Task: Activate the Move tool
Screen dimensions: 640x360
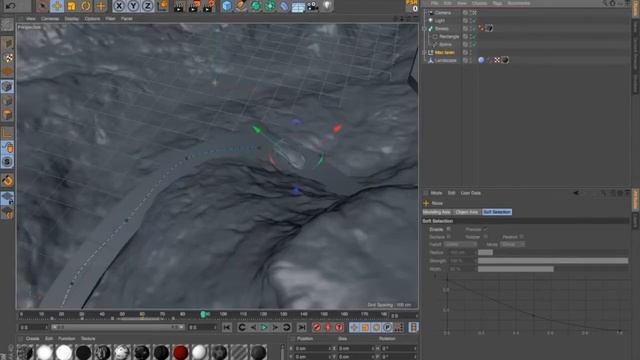Action: click(x=57, y=6)
